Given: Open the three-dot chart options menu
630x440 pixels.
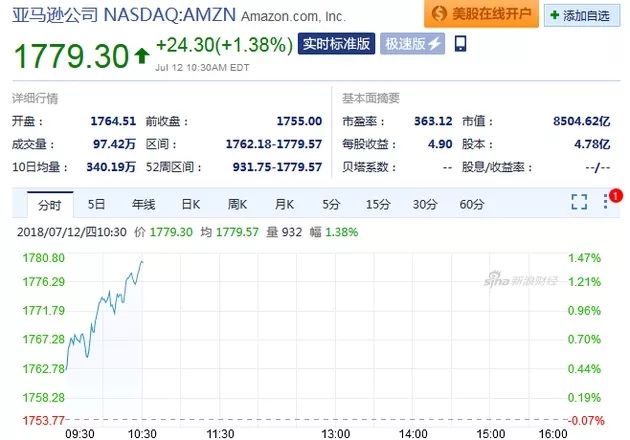Looking at the screenshot, I should (605, 203).
